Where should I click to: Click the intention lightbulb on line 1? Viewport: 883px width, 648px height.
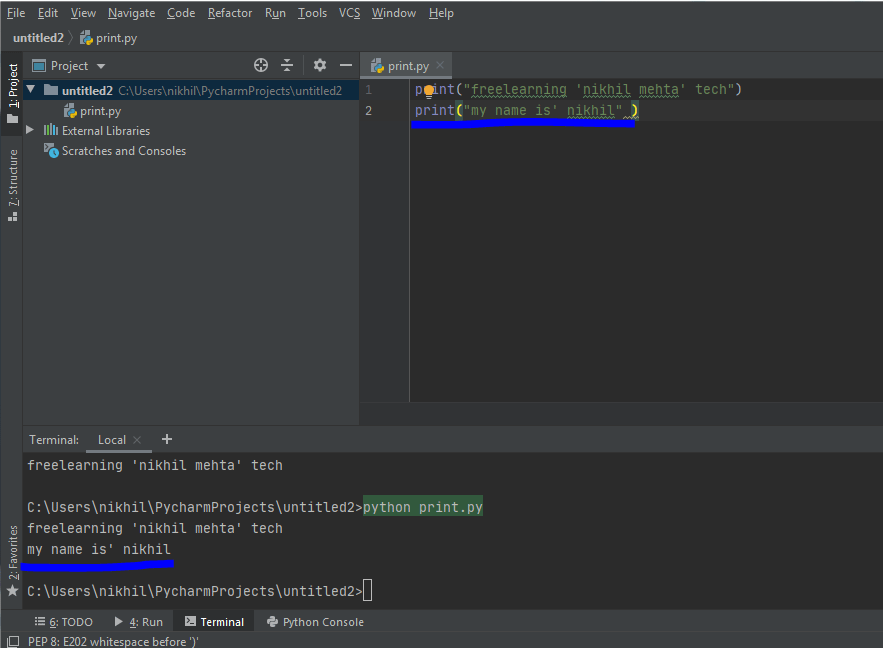[429, 91]
